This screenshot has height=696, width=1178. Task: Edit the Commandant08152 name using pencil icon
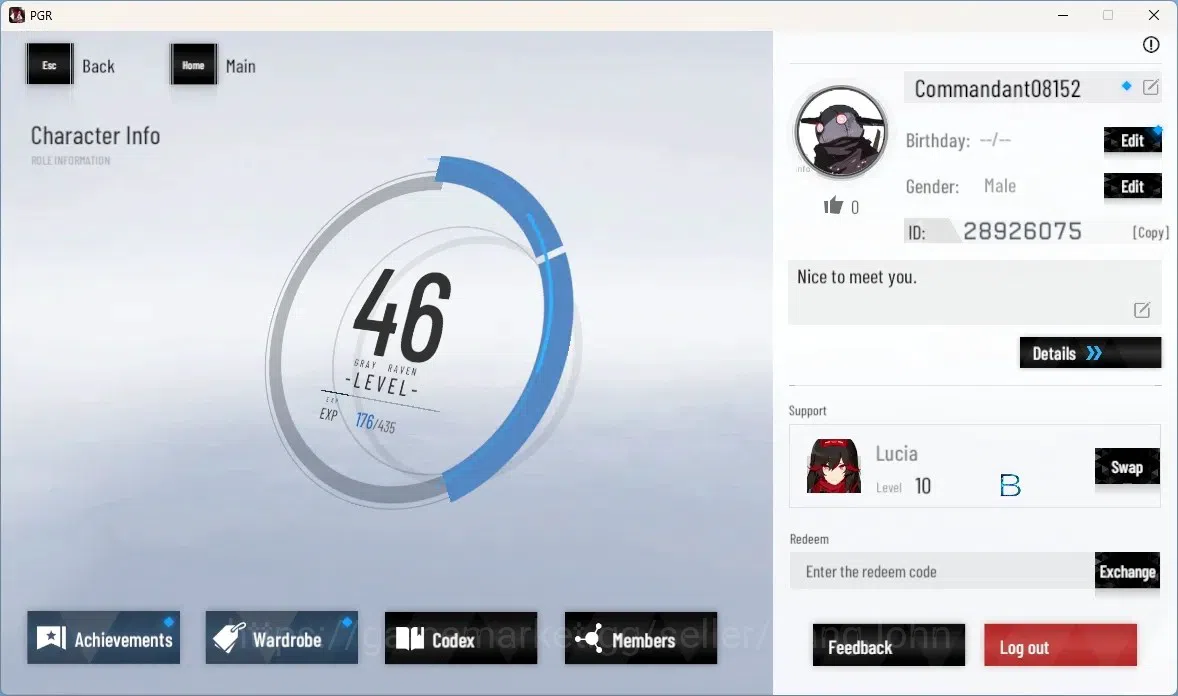(1150, 87)
